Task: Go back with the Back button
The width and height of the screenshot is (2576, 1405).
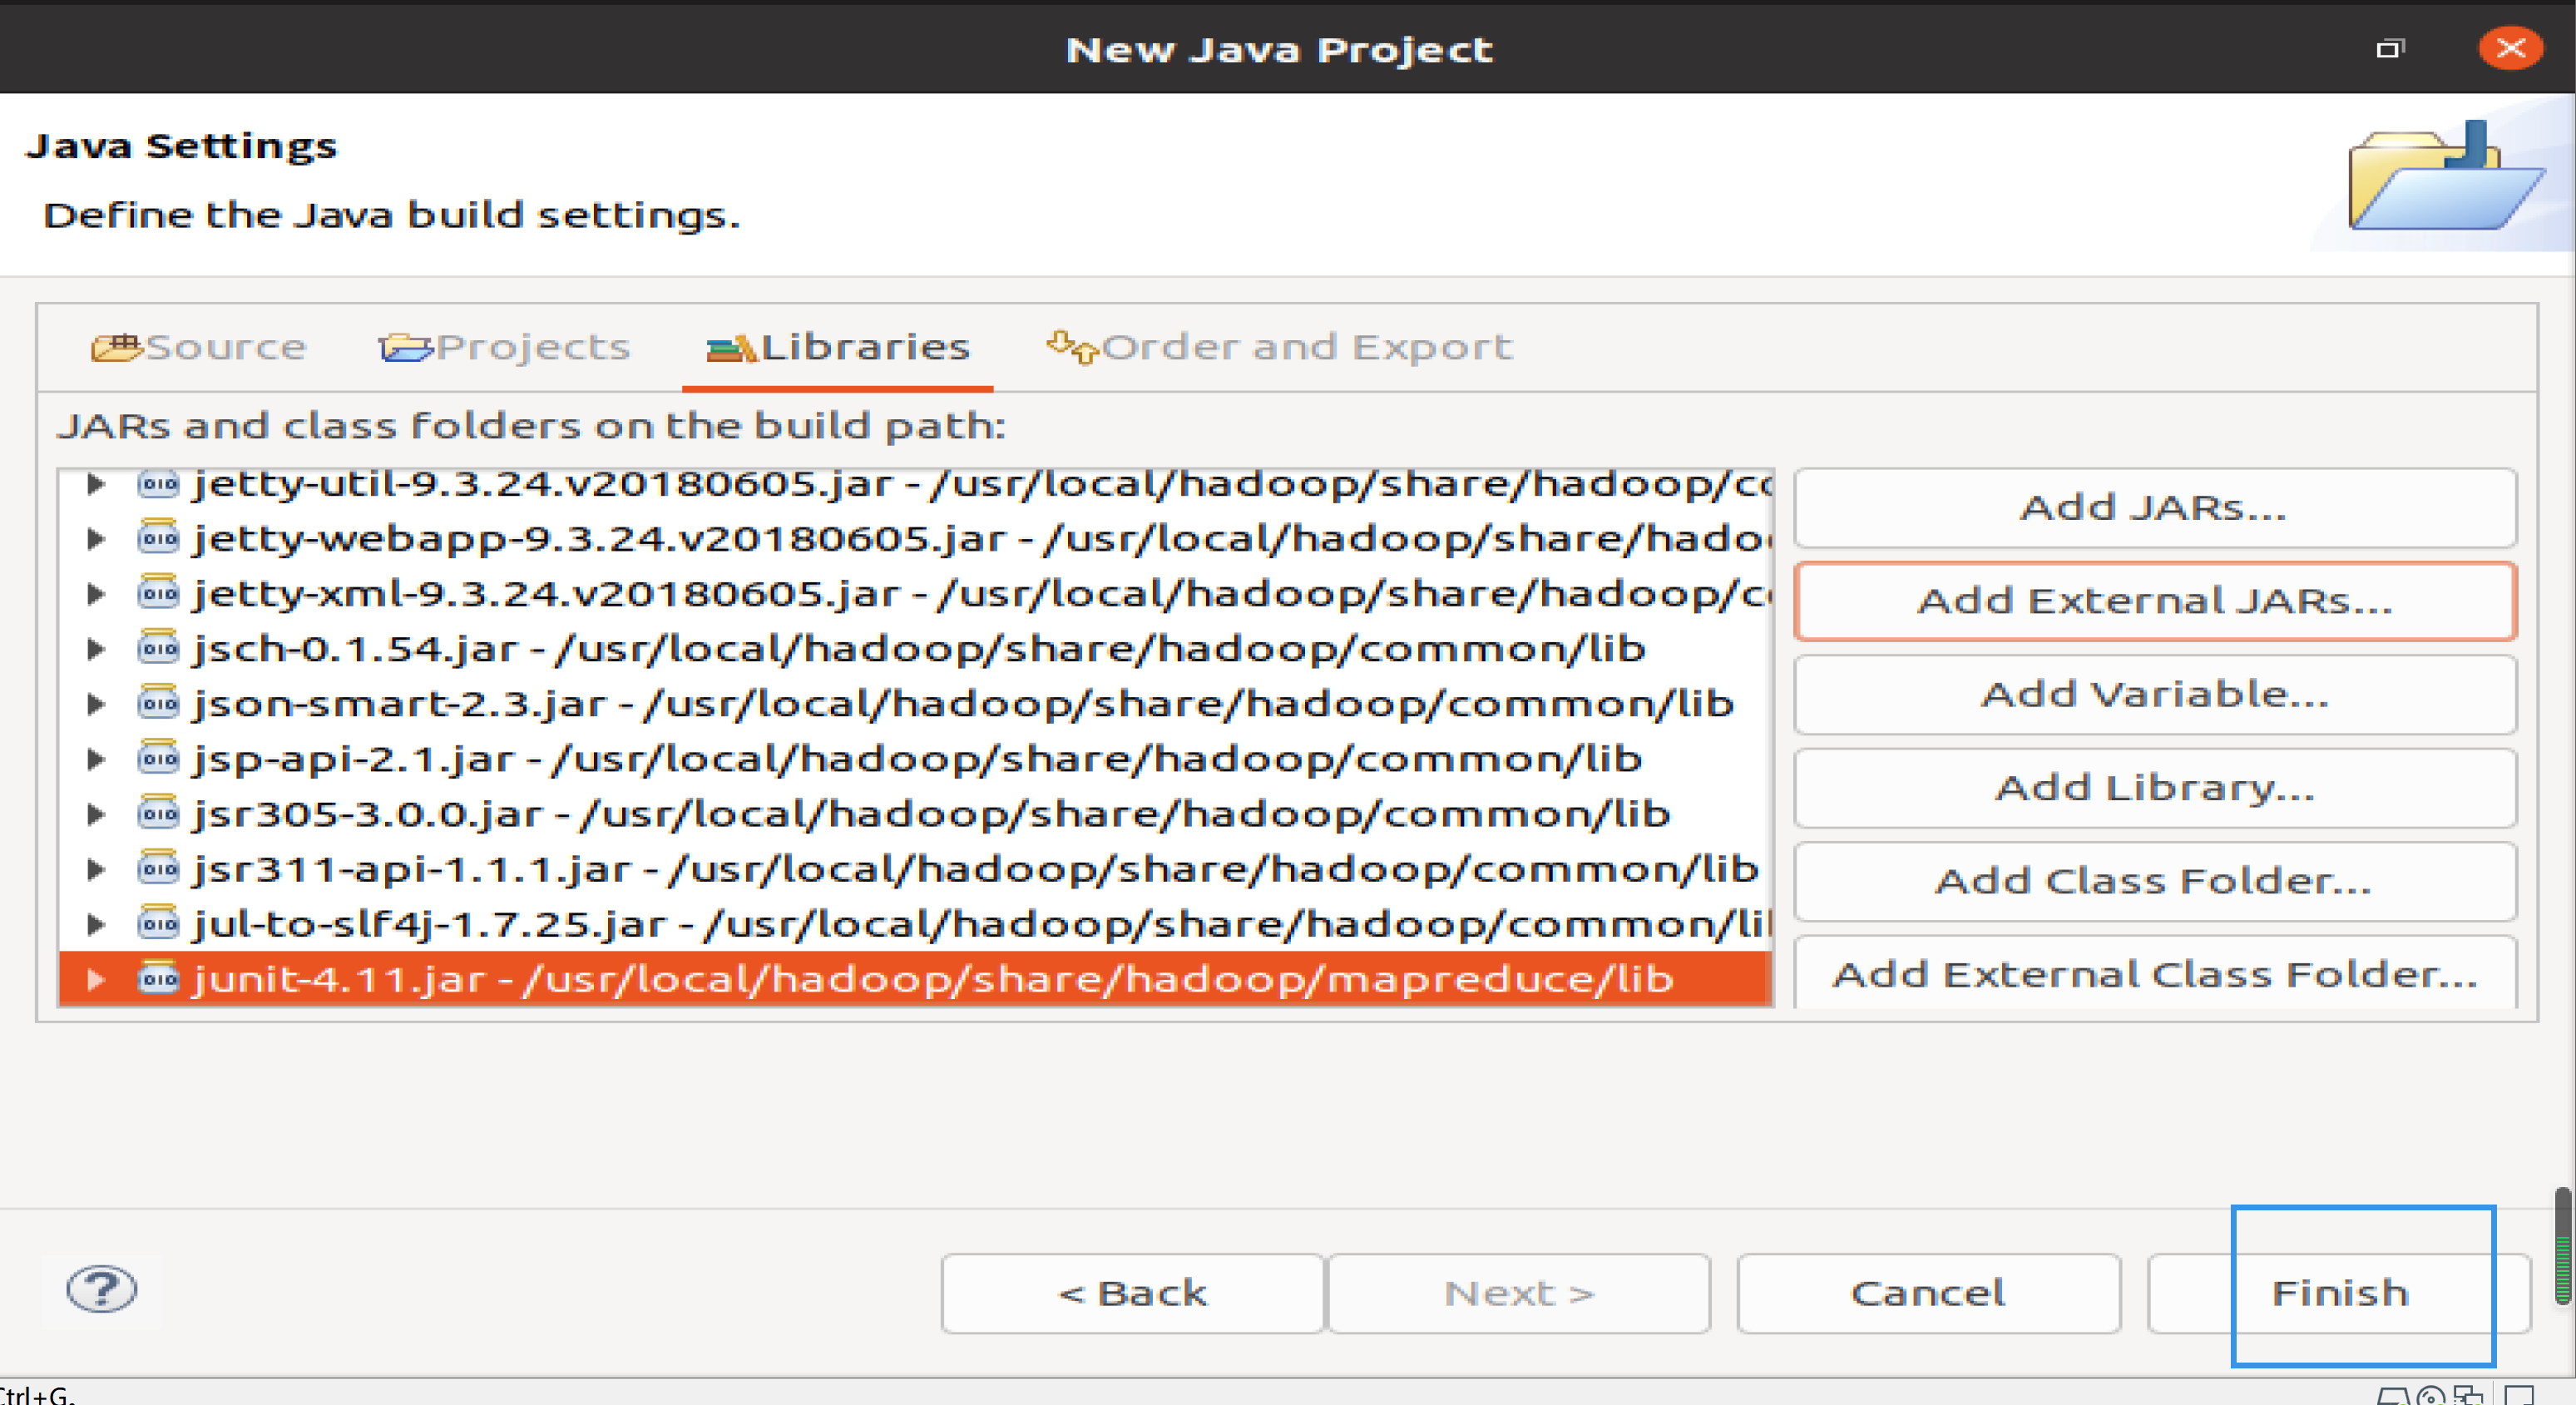Action: pos(1132,1293)
